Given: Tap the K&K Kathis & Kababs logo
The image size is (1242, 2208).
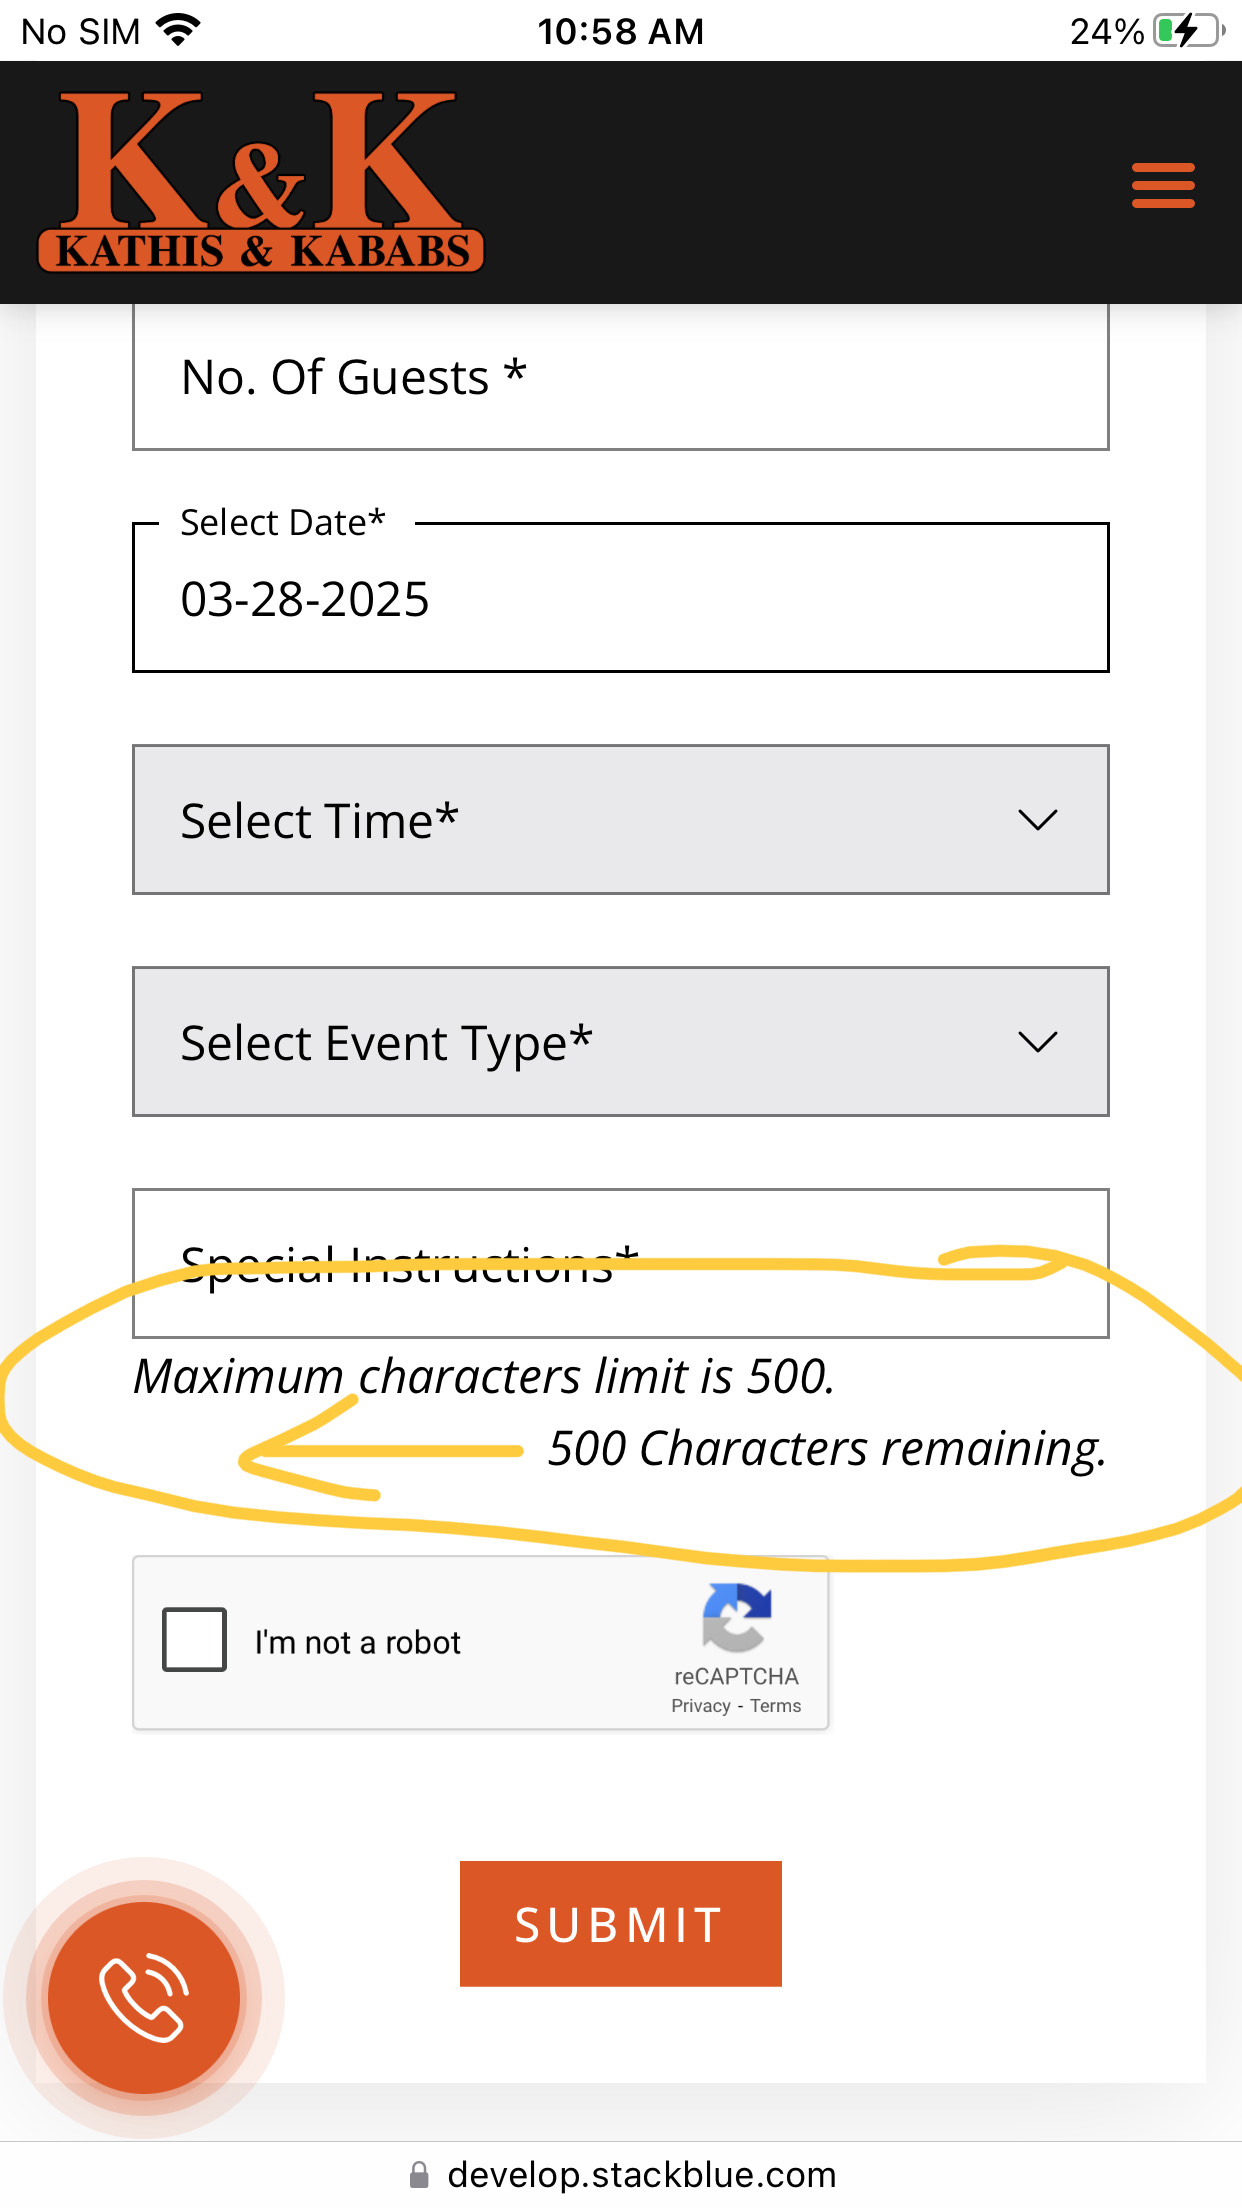Looking at the screenshot, I should pyautogui.click(x=260, y=183).
